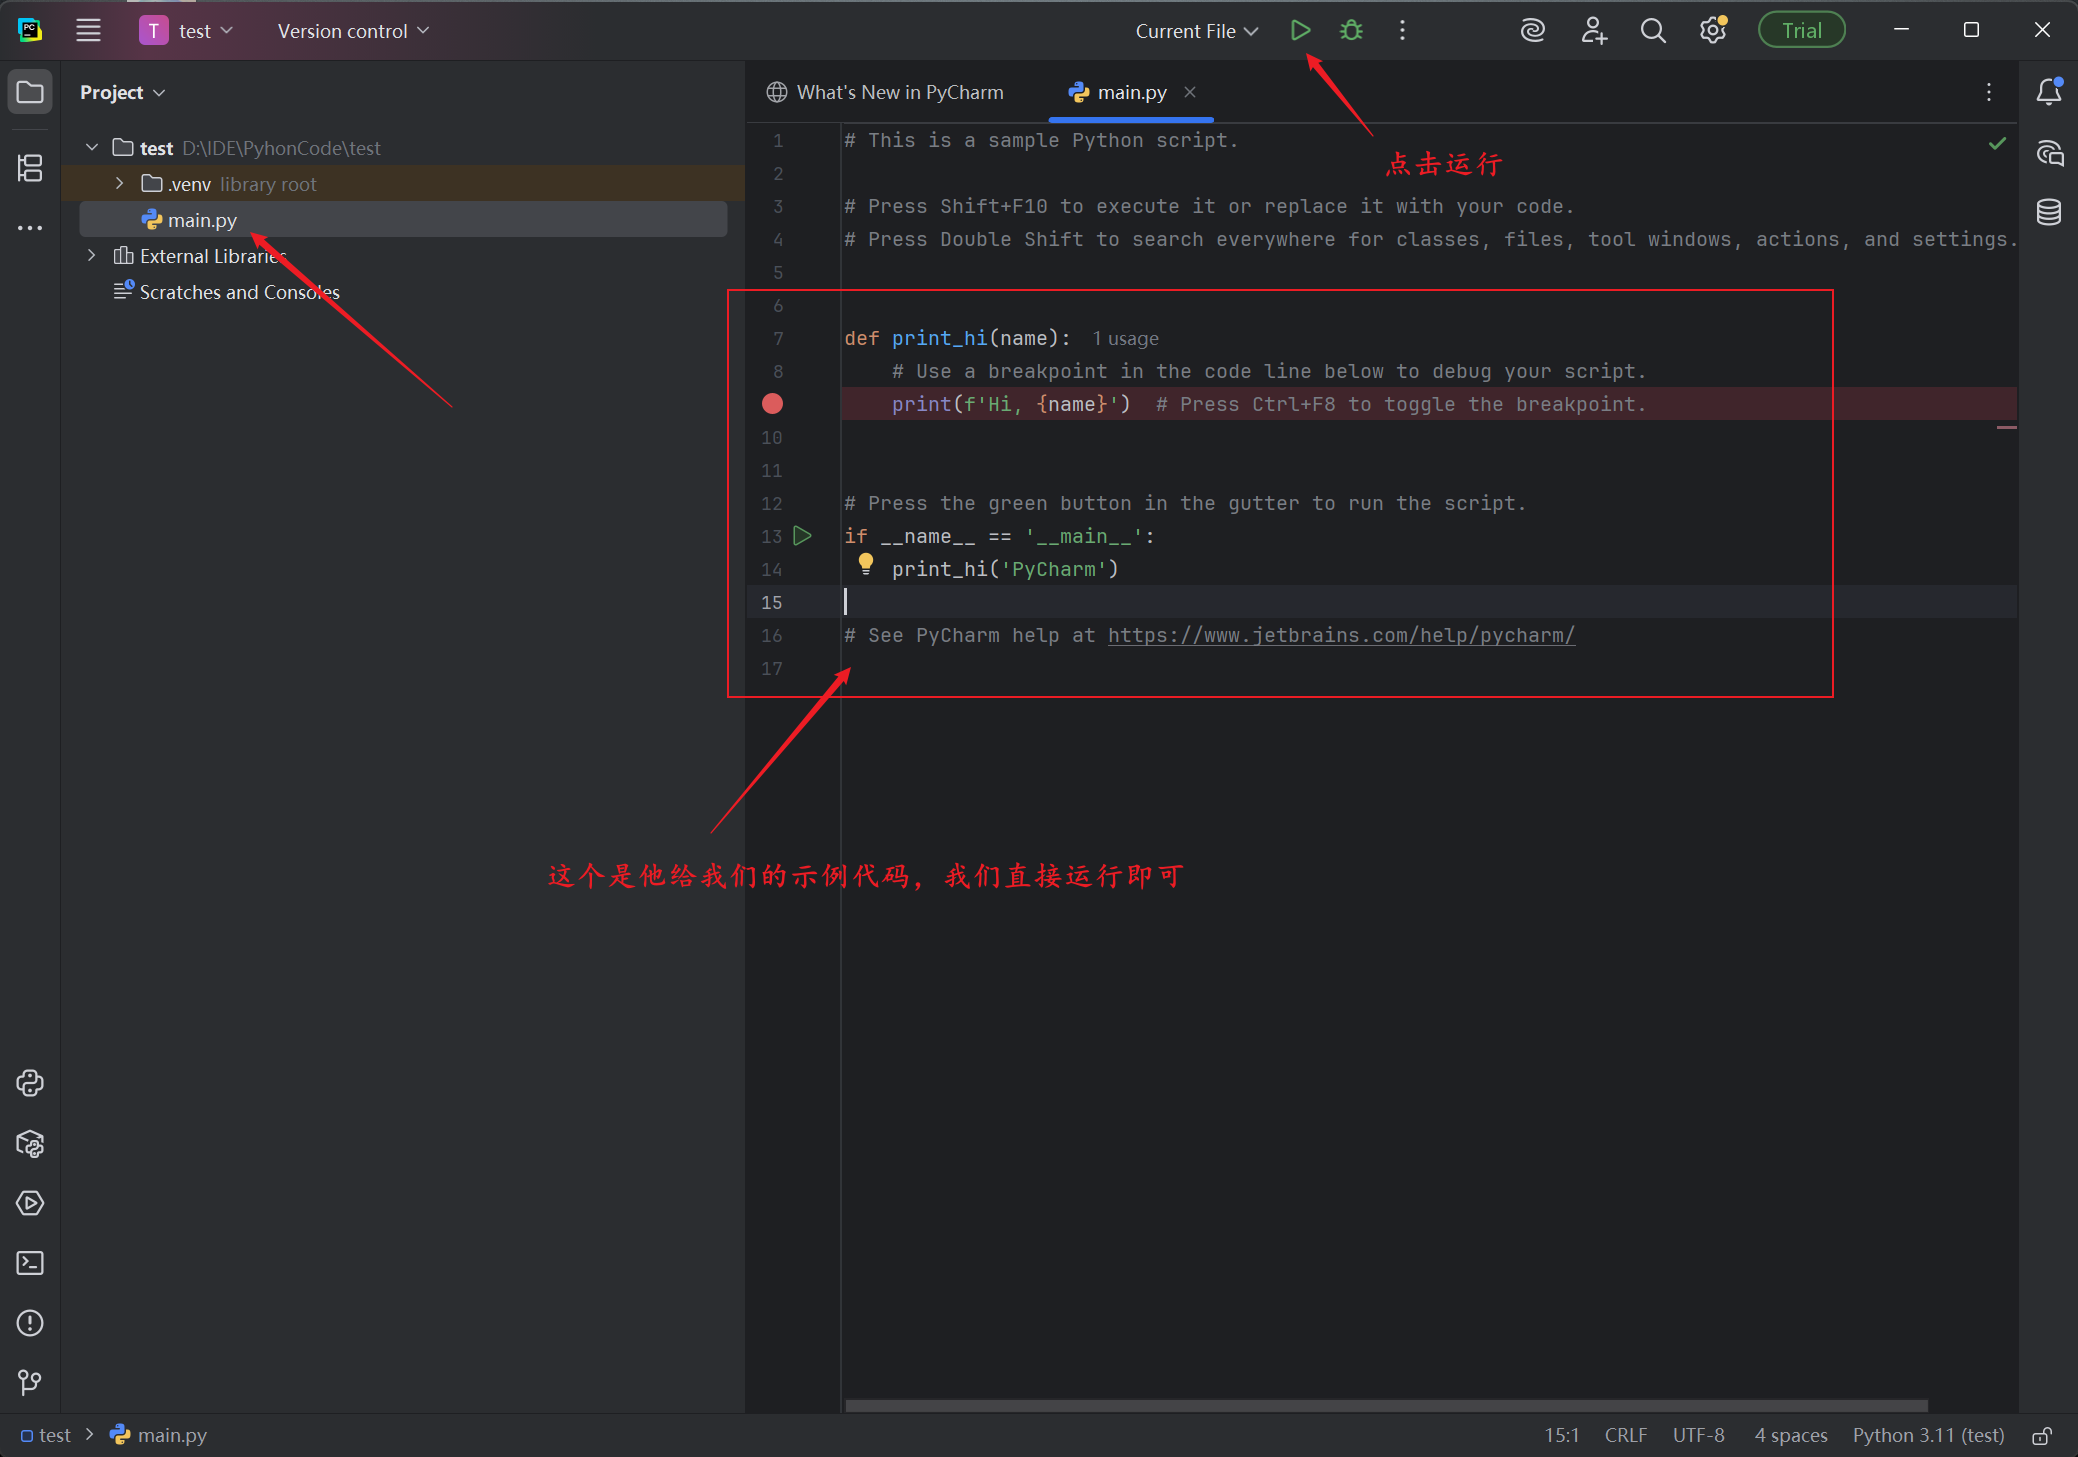Click the horizontal editor scrollbar
2078x1457 pixels.
click(1385, 1405)
